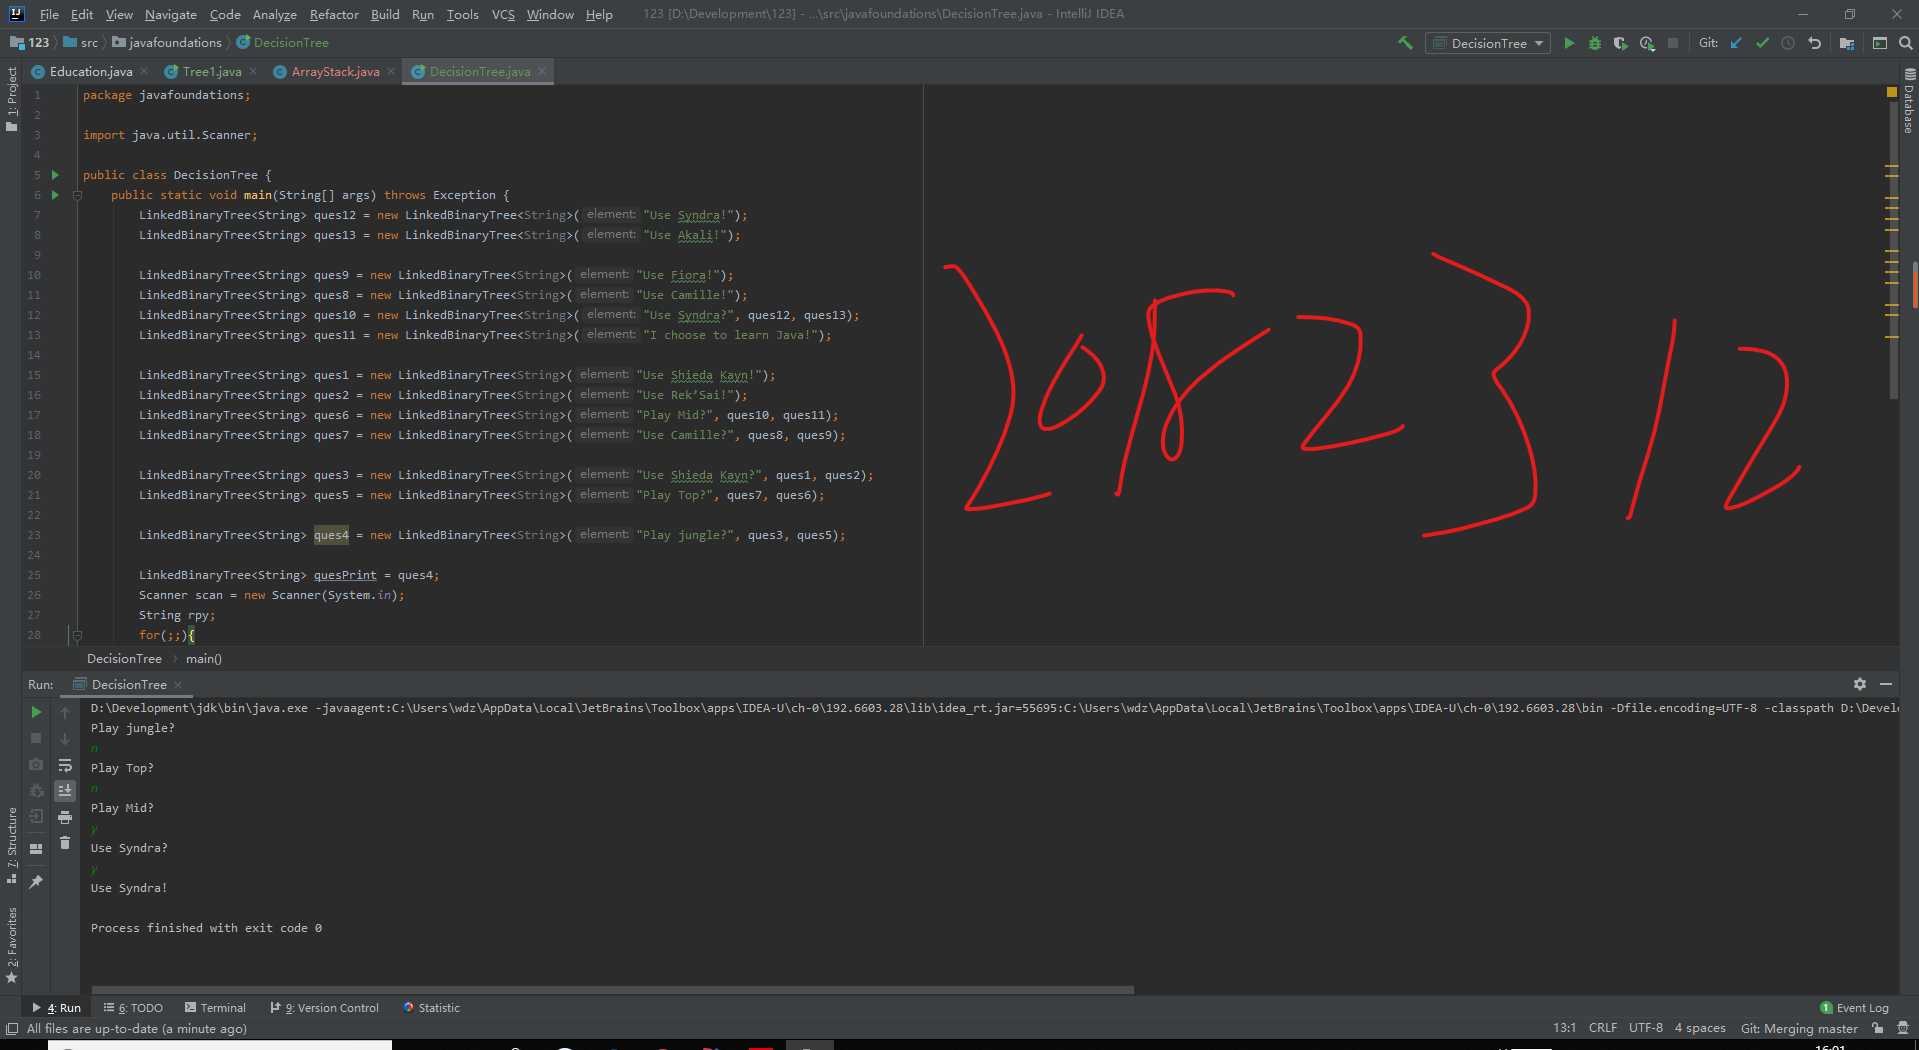The height and width of the screenshot is (1050, 1919).
Task: Click run gutter icon beside class DecisionTree
Action: 55,175
